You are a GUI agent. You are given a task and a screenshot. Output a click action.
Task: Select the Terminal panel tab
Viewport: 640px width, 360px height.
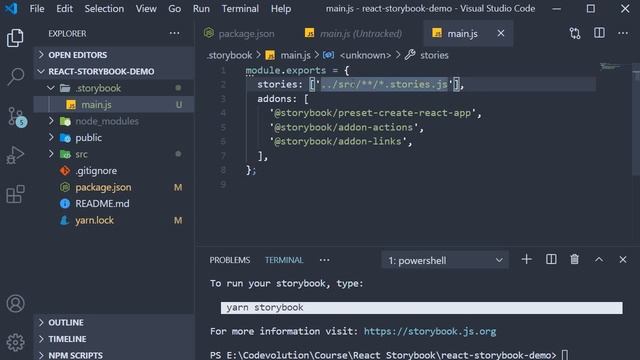[284, 260]
